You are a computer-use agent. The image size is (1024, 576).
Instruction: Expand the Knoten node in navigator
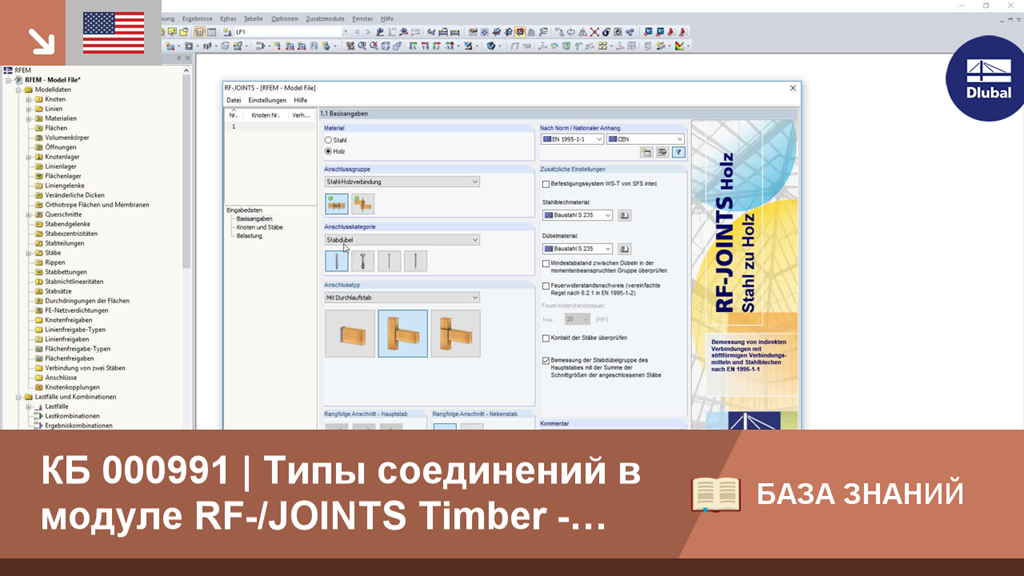29,99
